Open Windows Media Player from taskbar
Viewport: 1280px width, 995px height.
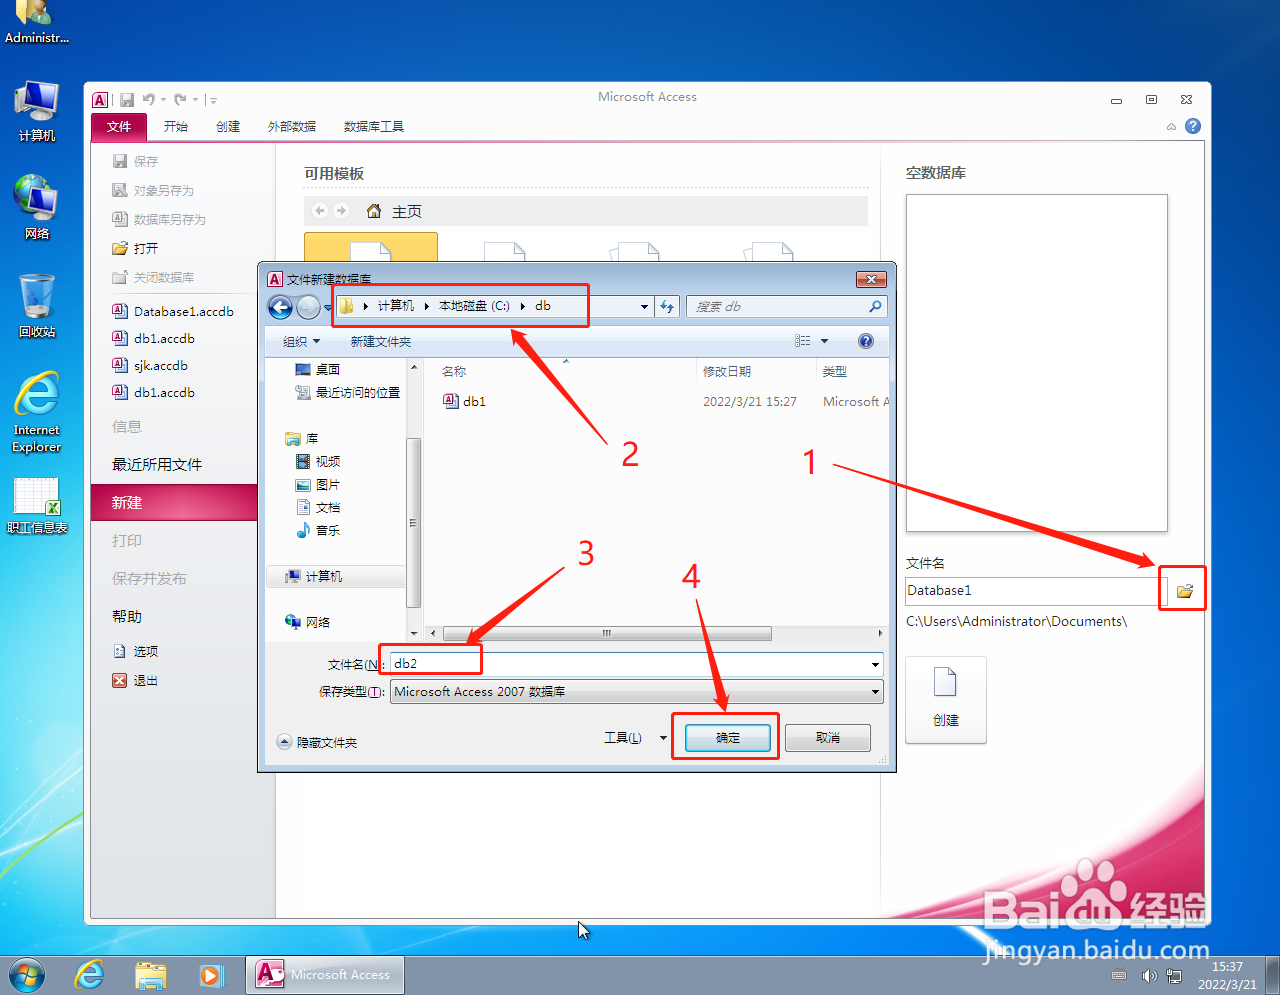pos(210,974)
